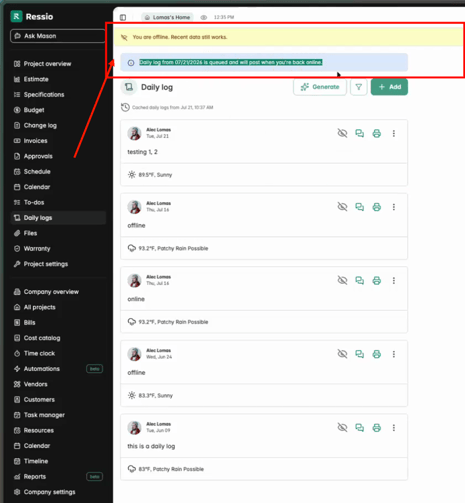The height and width of the screenshot is (503, 465).
Task: Click the sidebar collapse icon in the top bar
Action: click(123, 17)
